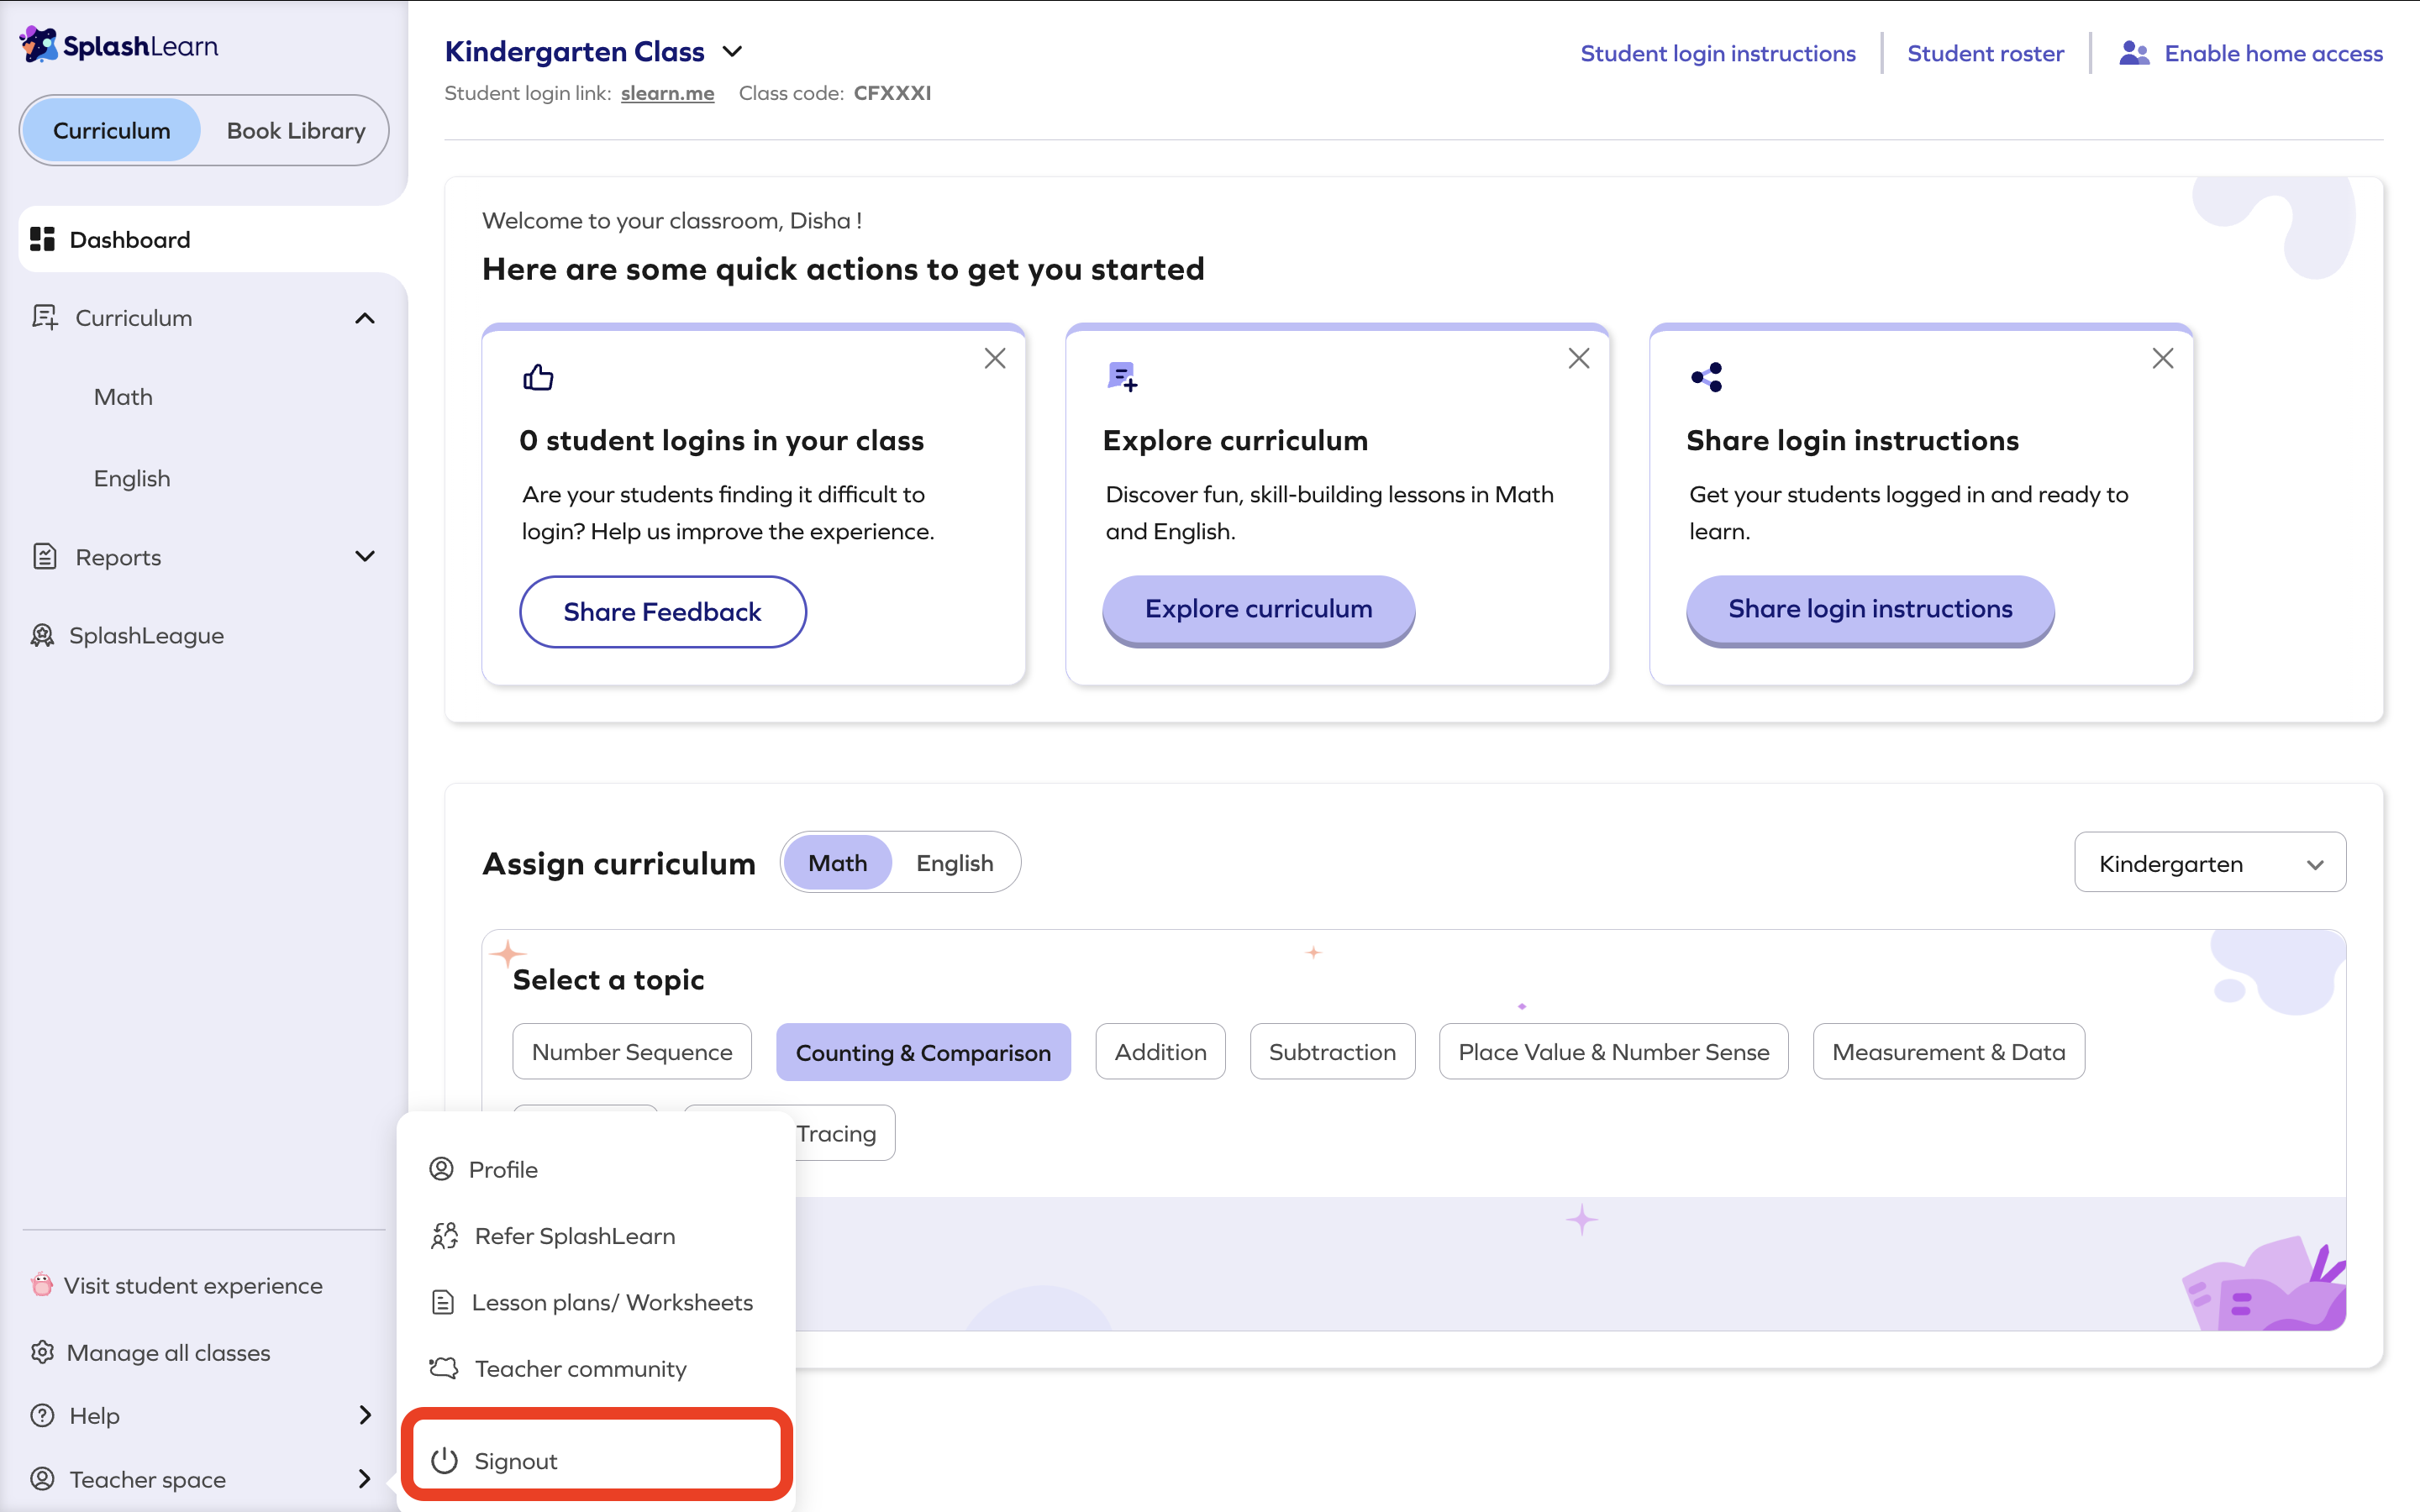Choose the Addition topic chip
This screenshot has width=2420, height=1512.
pos(1160,1051)
